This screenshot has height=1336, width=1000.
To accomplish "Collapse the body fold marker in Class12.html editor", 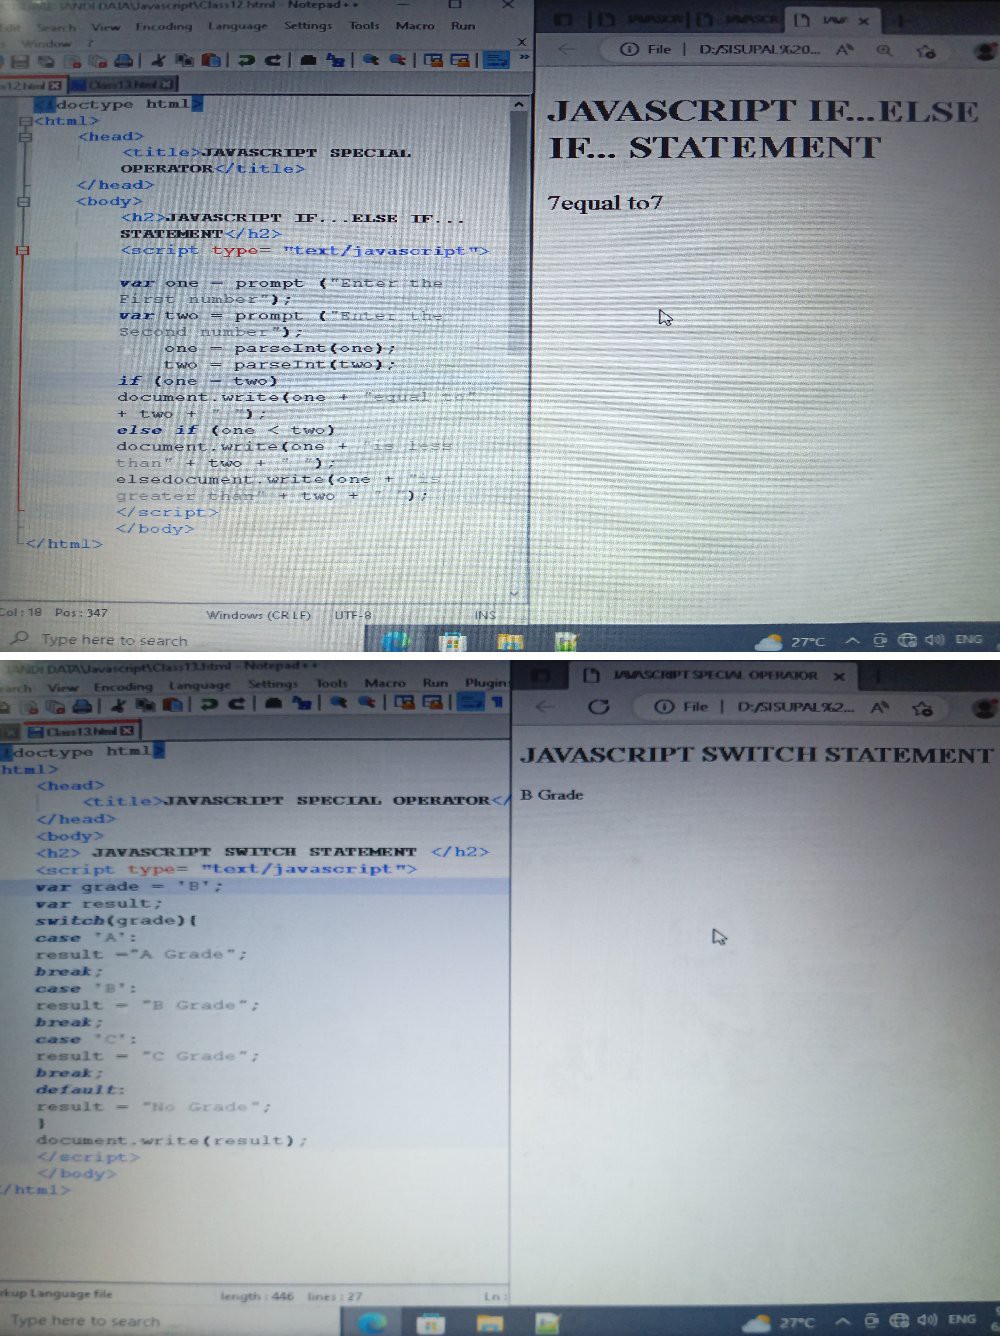I will tap(24, 201).
